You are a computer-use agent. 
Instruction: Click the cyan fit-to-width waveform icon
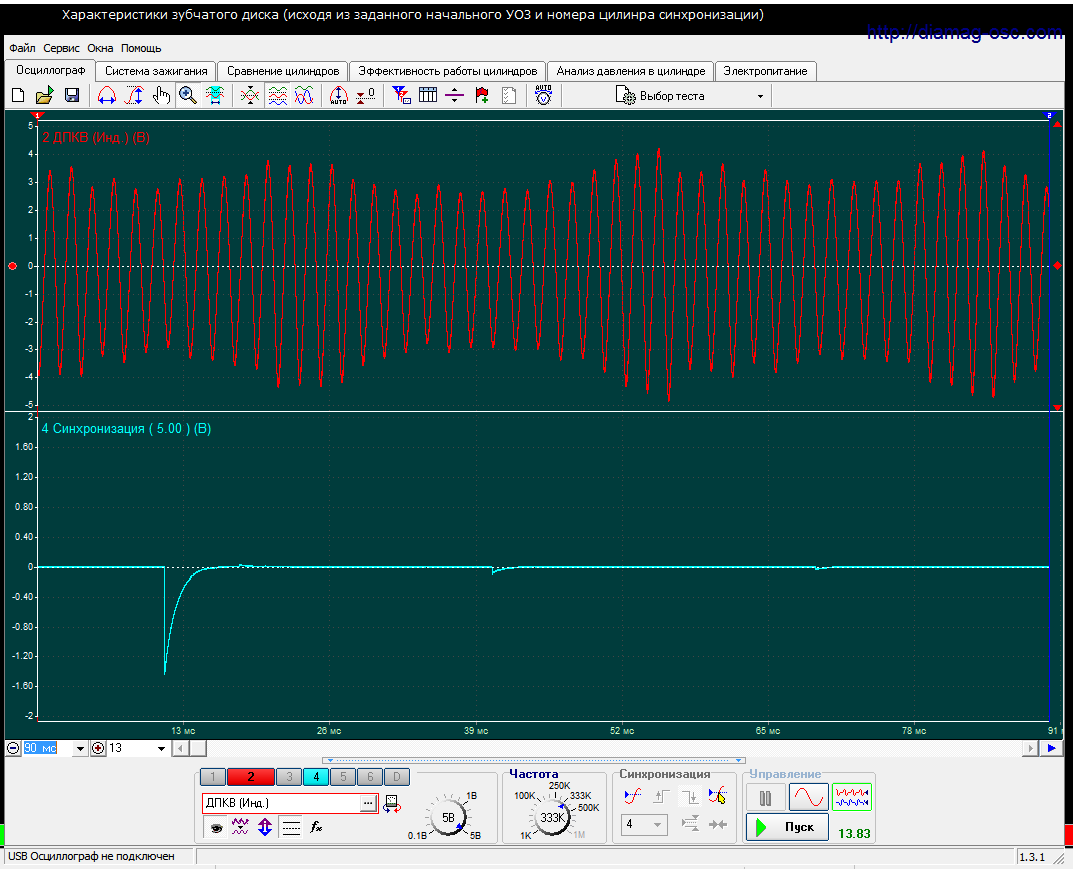pos(215,95)
